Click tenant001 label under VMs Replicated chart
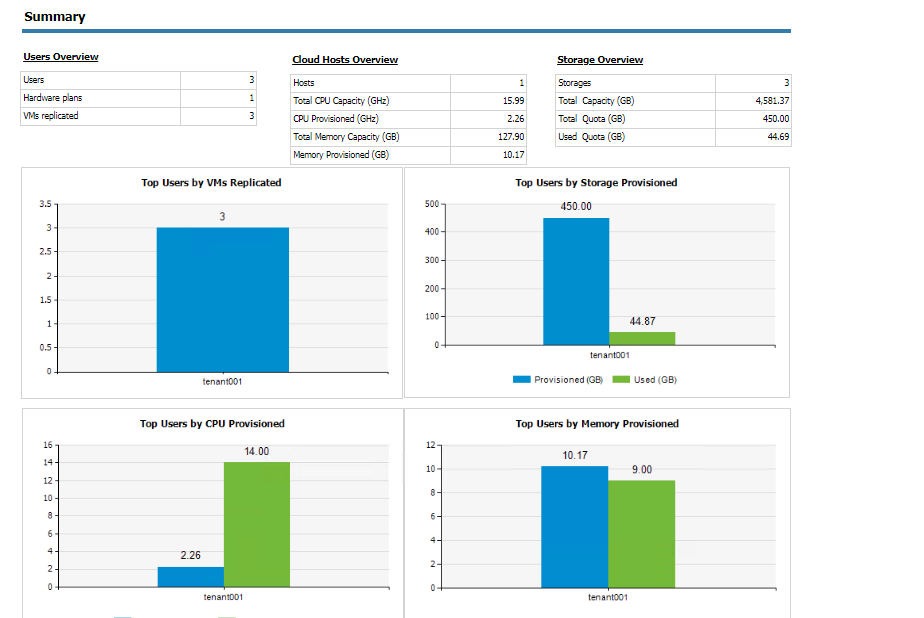 pos(222,382)
